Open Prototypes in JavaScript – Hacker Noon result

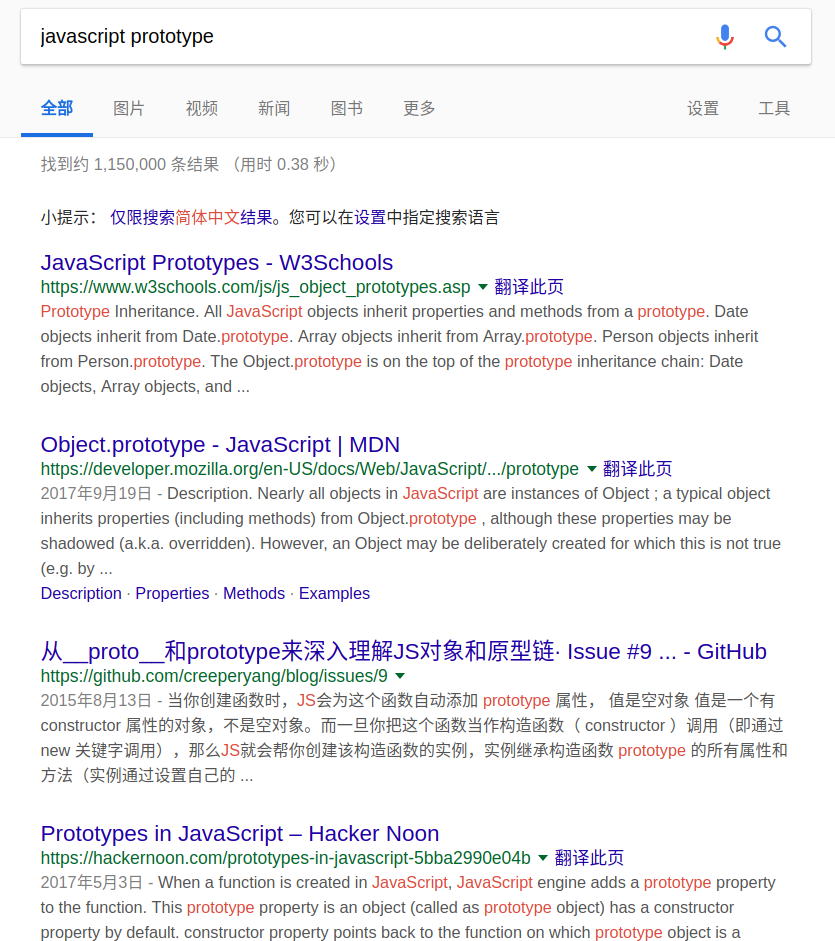click(x=240, y=834)
